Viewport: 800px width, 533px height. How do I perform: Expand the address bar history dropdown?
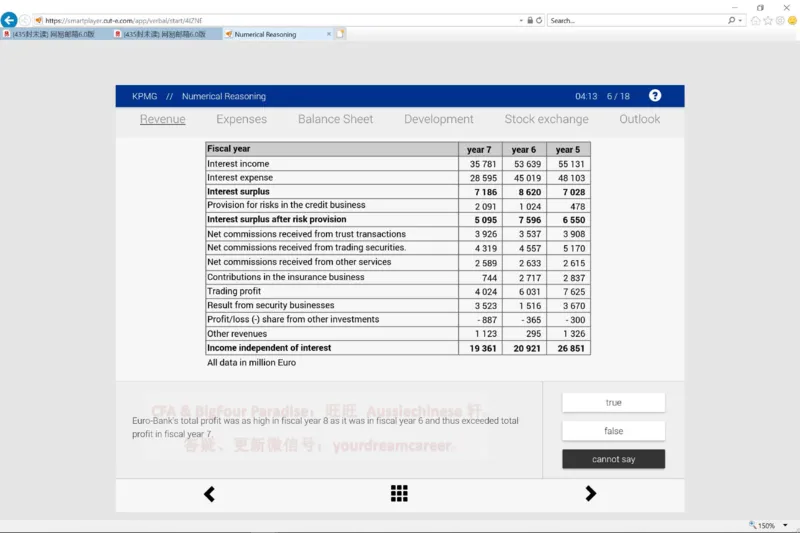point(520,20)
